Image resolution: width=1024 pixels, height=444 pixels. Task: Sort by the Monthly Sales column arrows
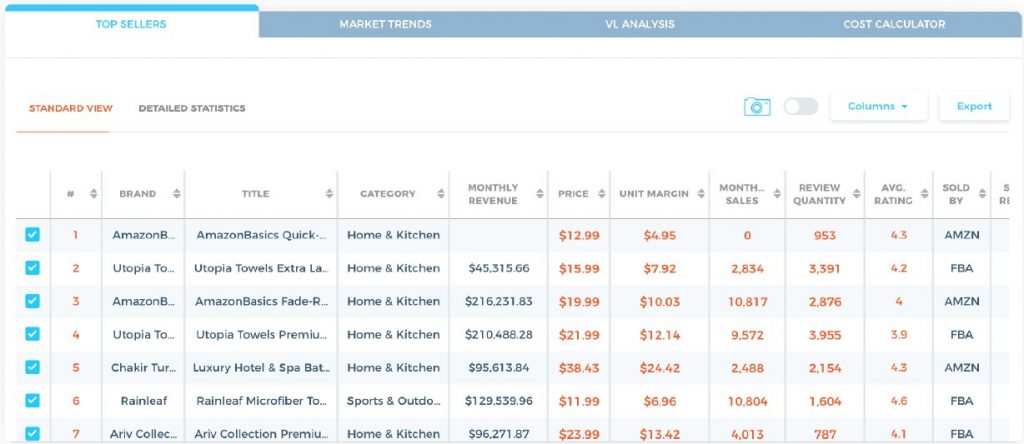coord(776,194)
